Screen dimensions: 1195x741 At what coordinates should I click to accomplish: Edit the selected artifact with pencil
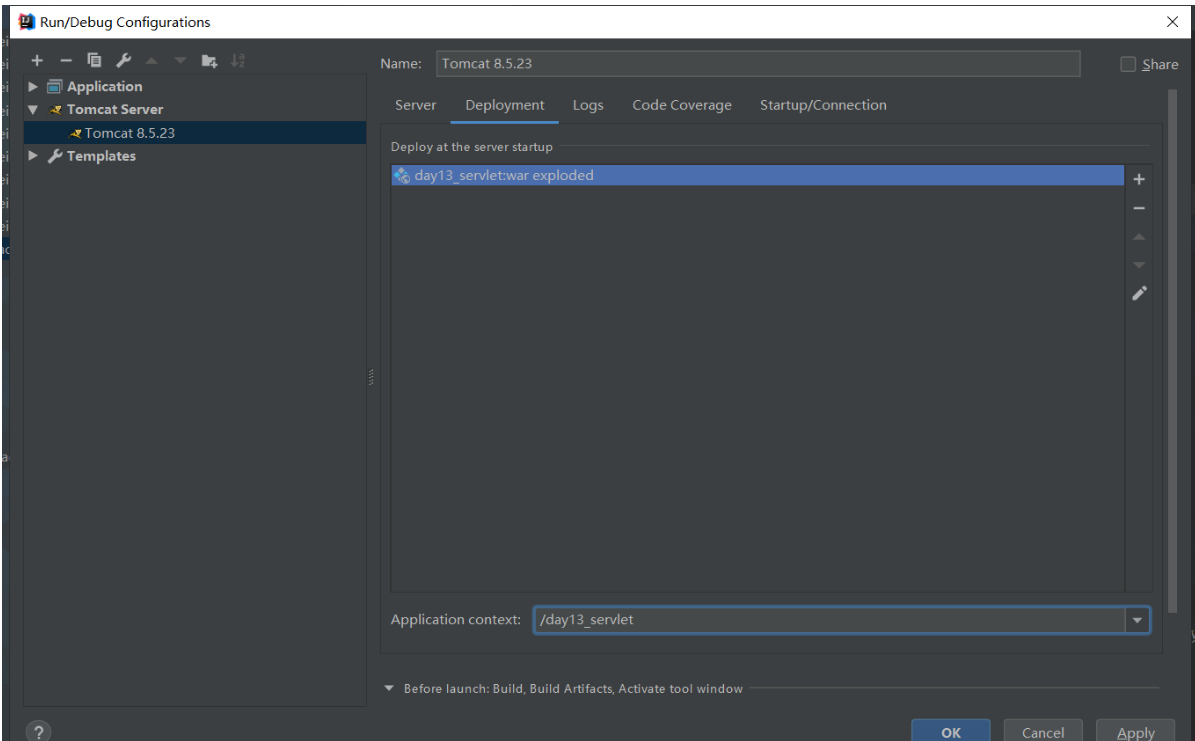pos(1139,294)
